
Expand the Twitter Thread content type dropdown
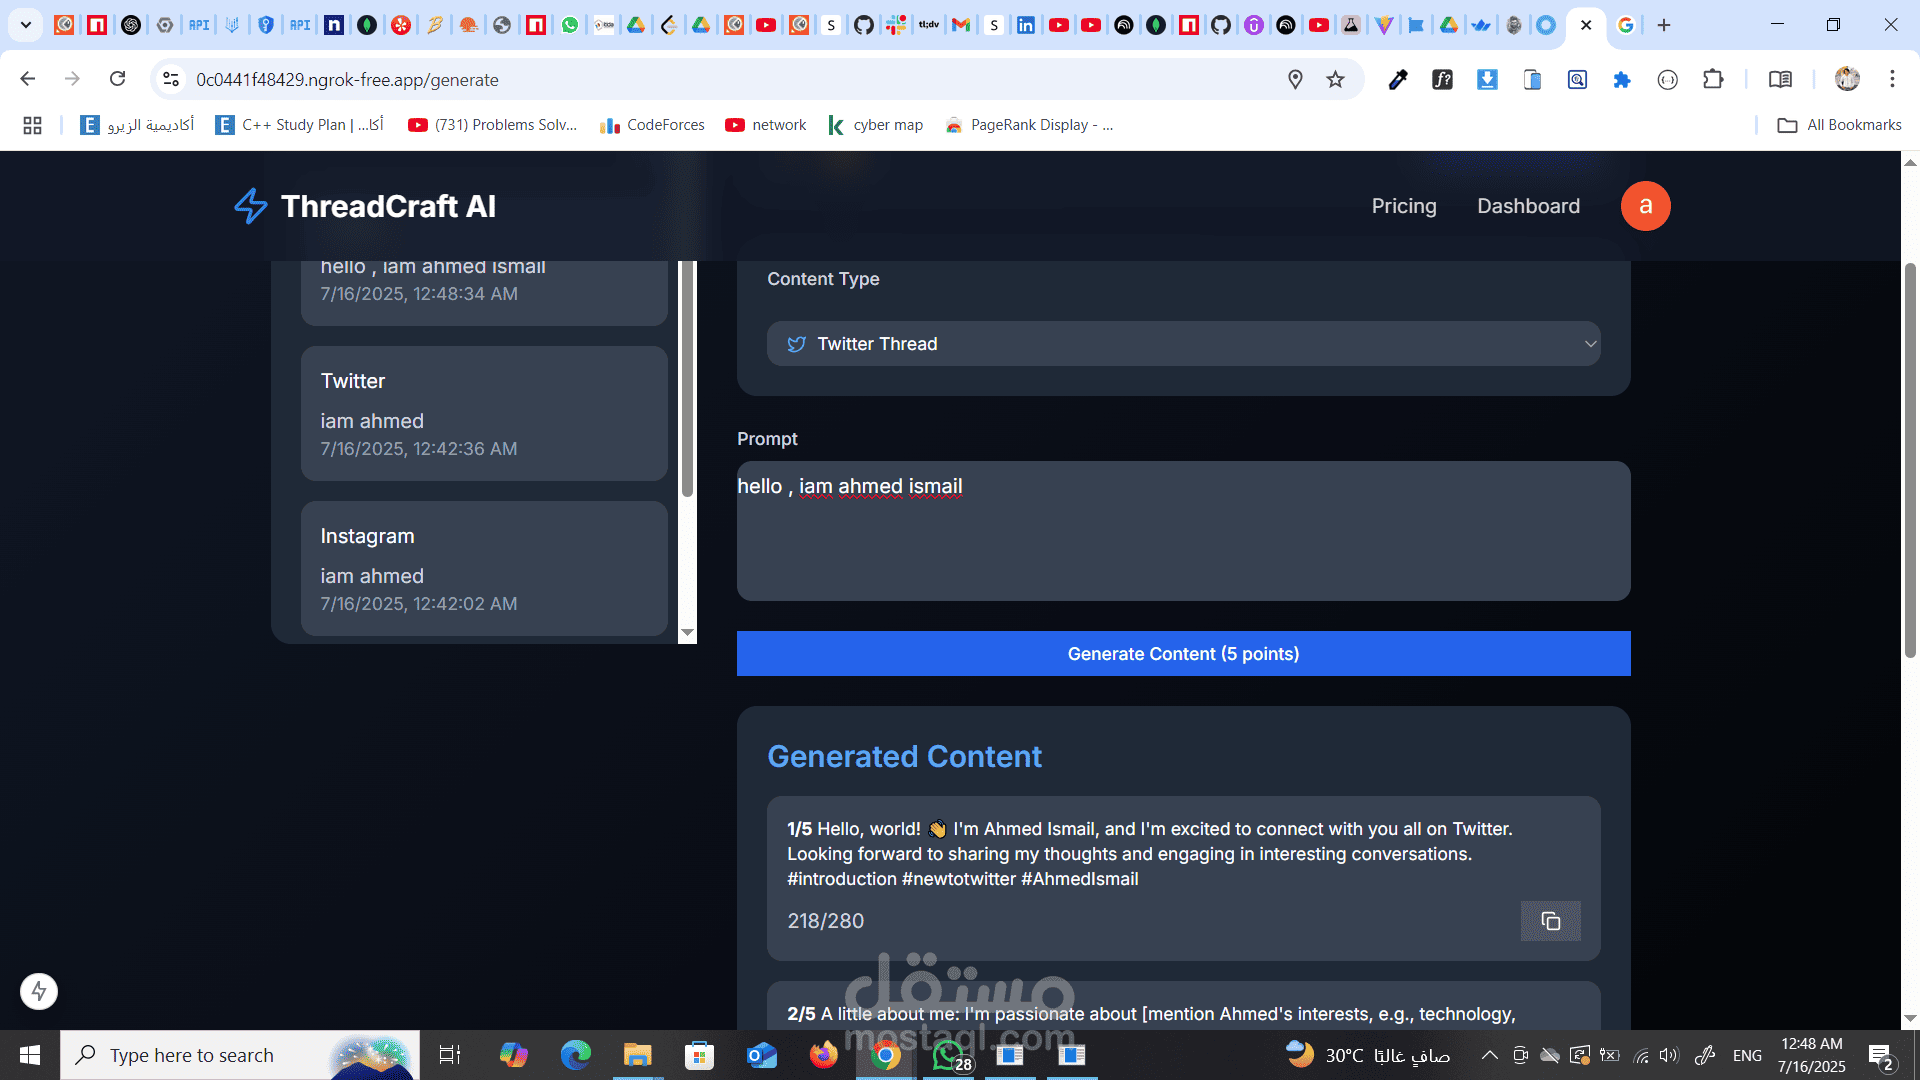tap(1183, 344)
